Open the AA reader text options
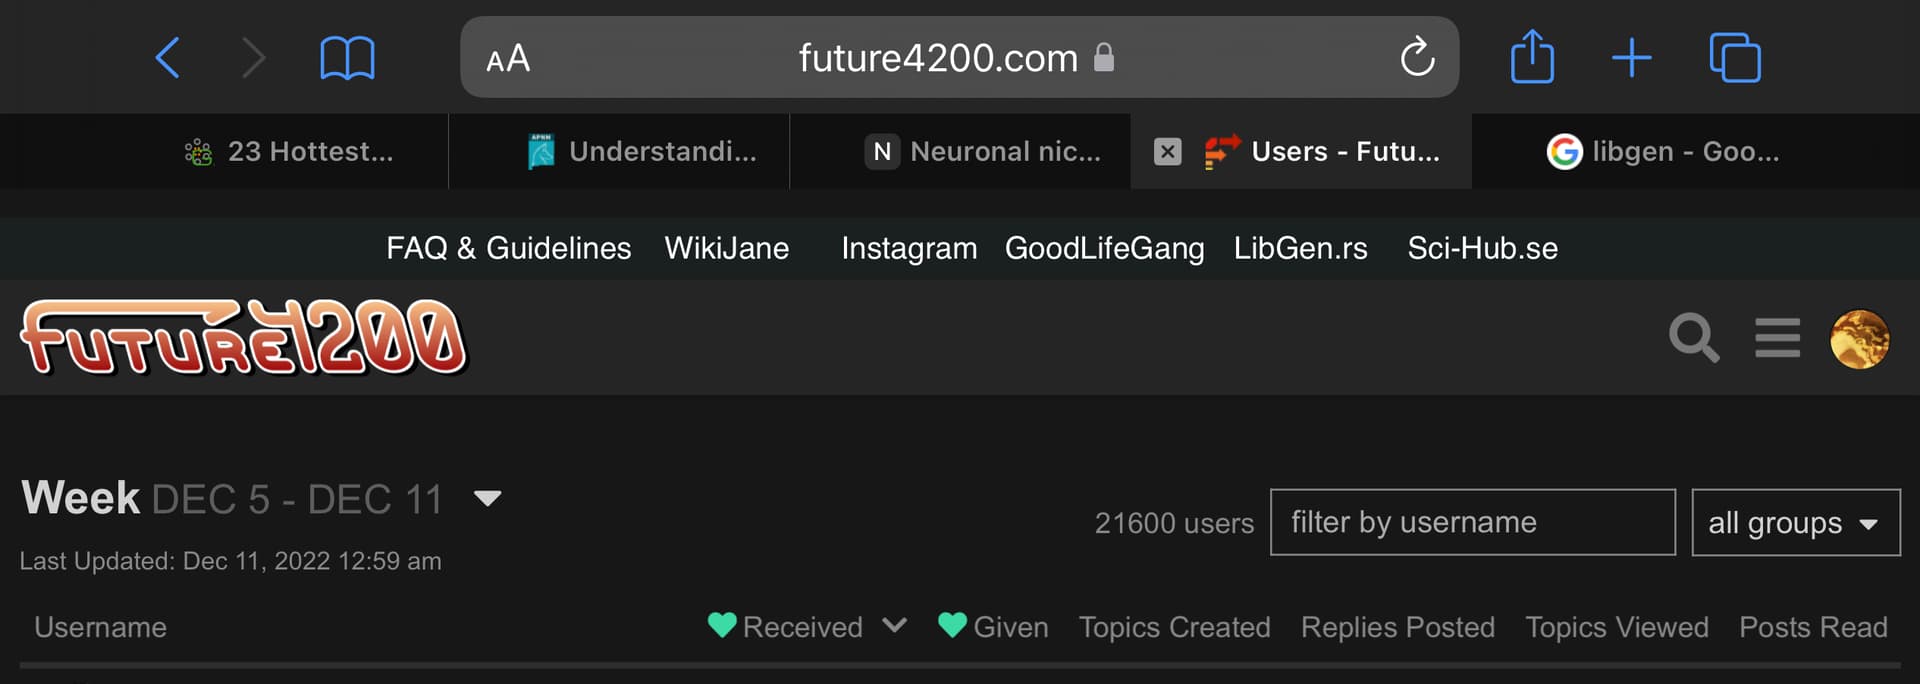 [508, 59]
